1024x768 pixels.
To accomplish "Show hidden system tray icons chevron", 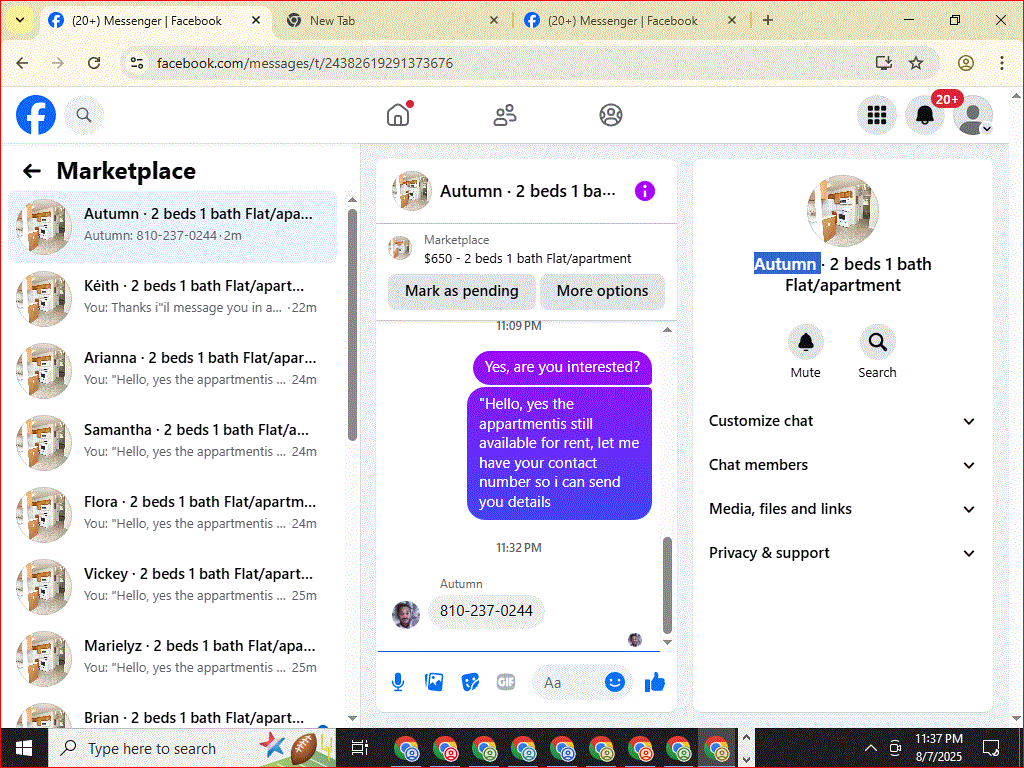I will (871, 748).
